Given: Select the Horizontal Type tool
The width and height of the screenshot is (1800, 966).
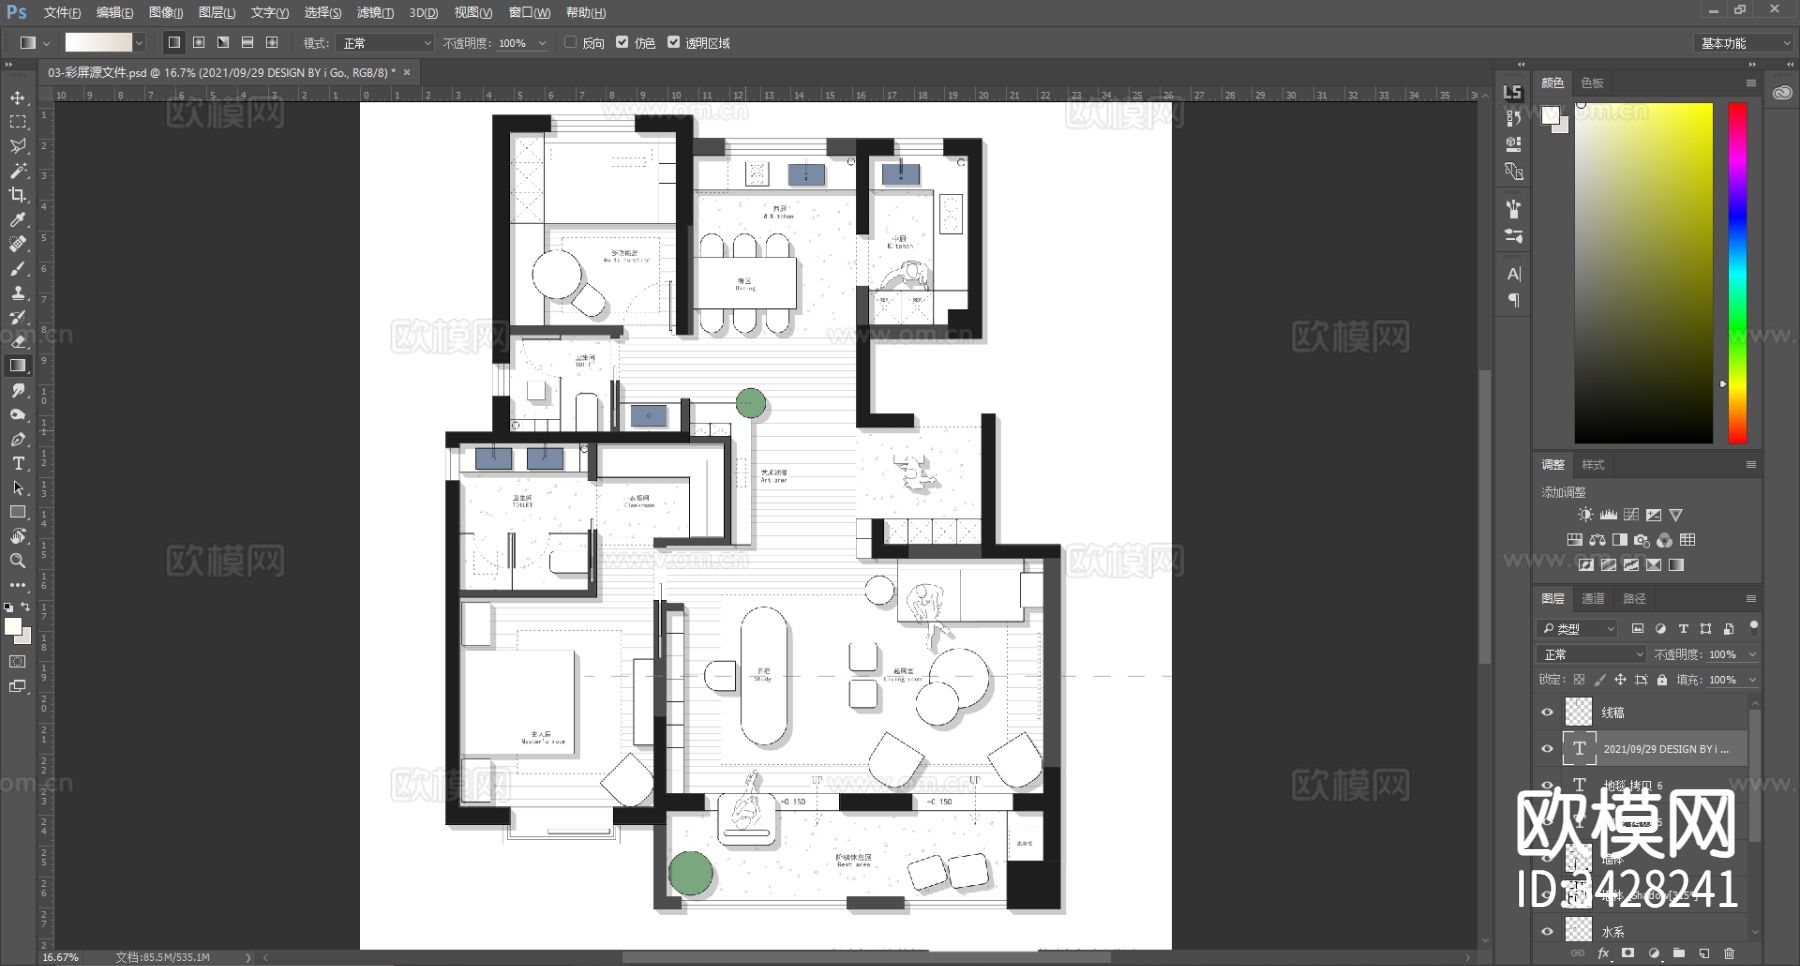Looking at the screenshot, I should 18,463.
